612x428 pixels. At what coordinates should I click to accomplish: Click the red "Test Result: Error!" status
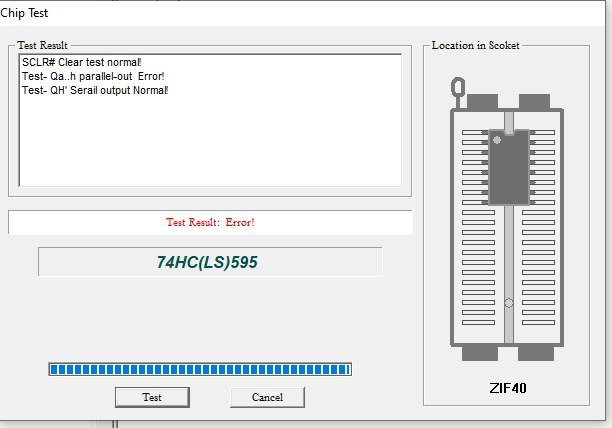(x=210, y=222)
